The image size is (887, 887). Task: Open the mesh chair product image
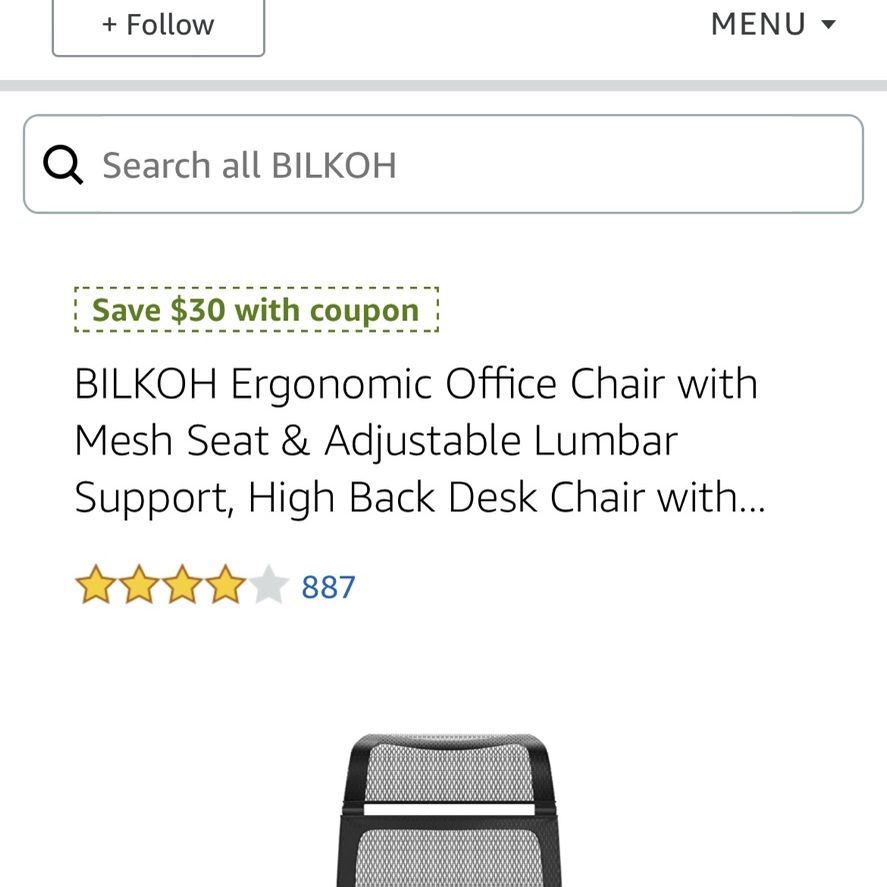click(x=450, y=810)
